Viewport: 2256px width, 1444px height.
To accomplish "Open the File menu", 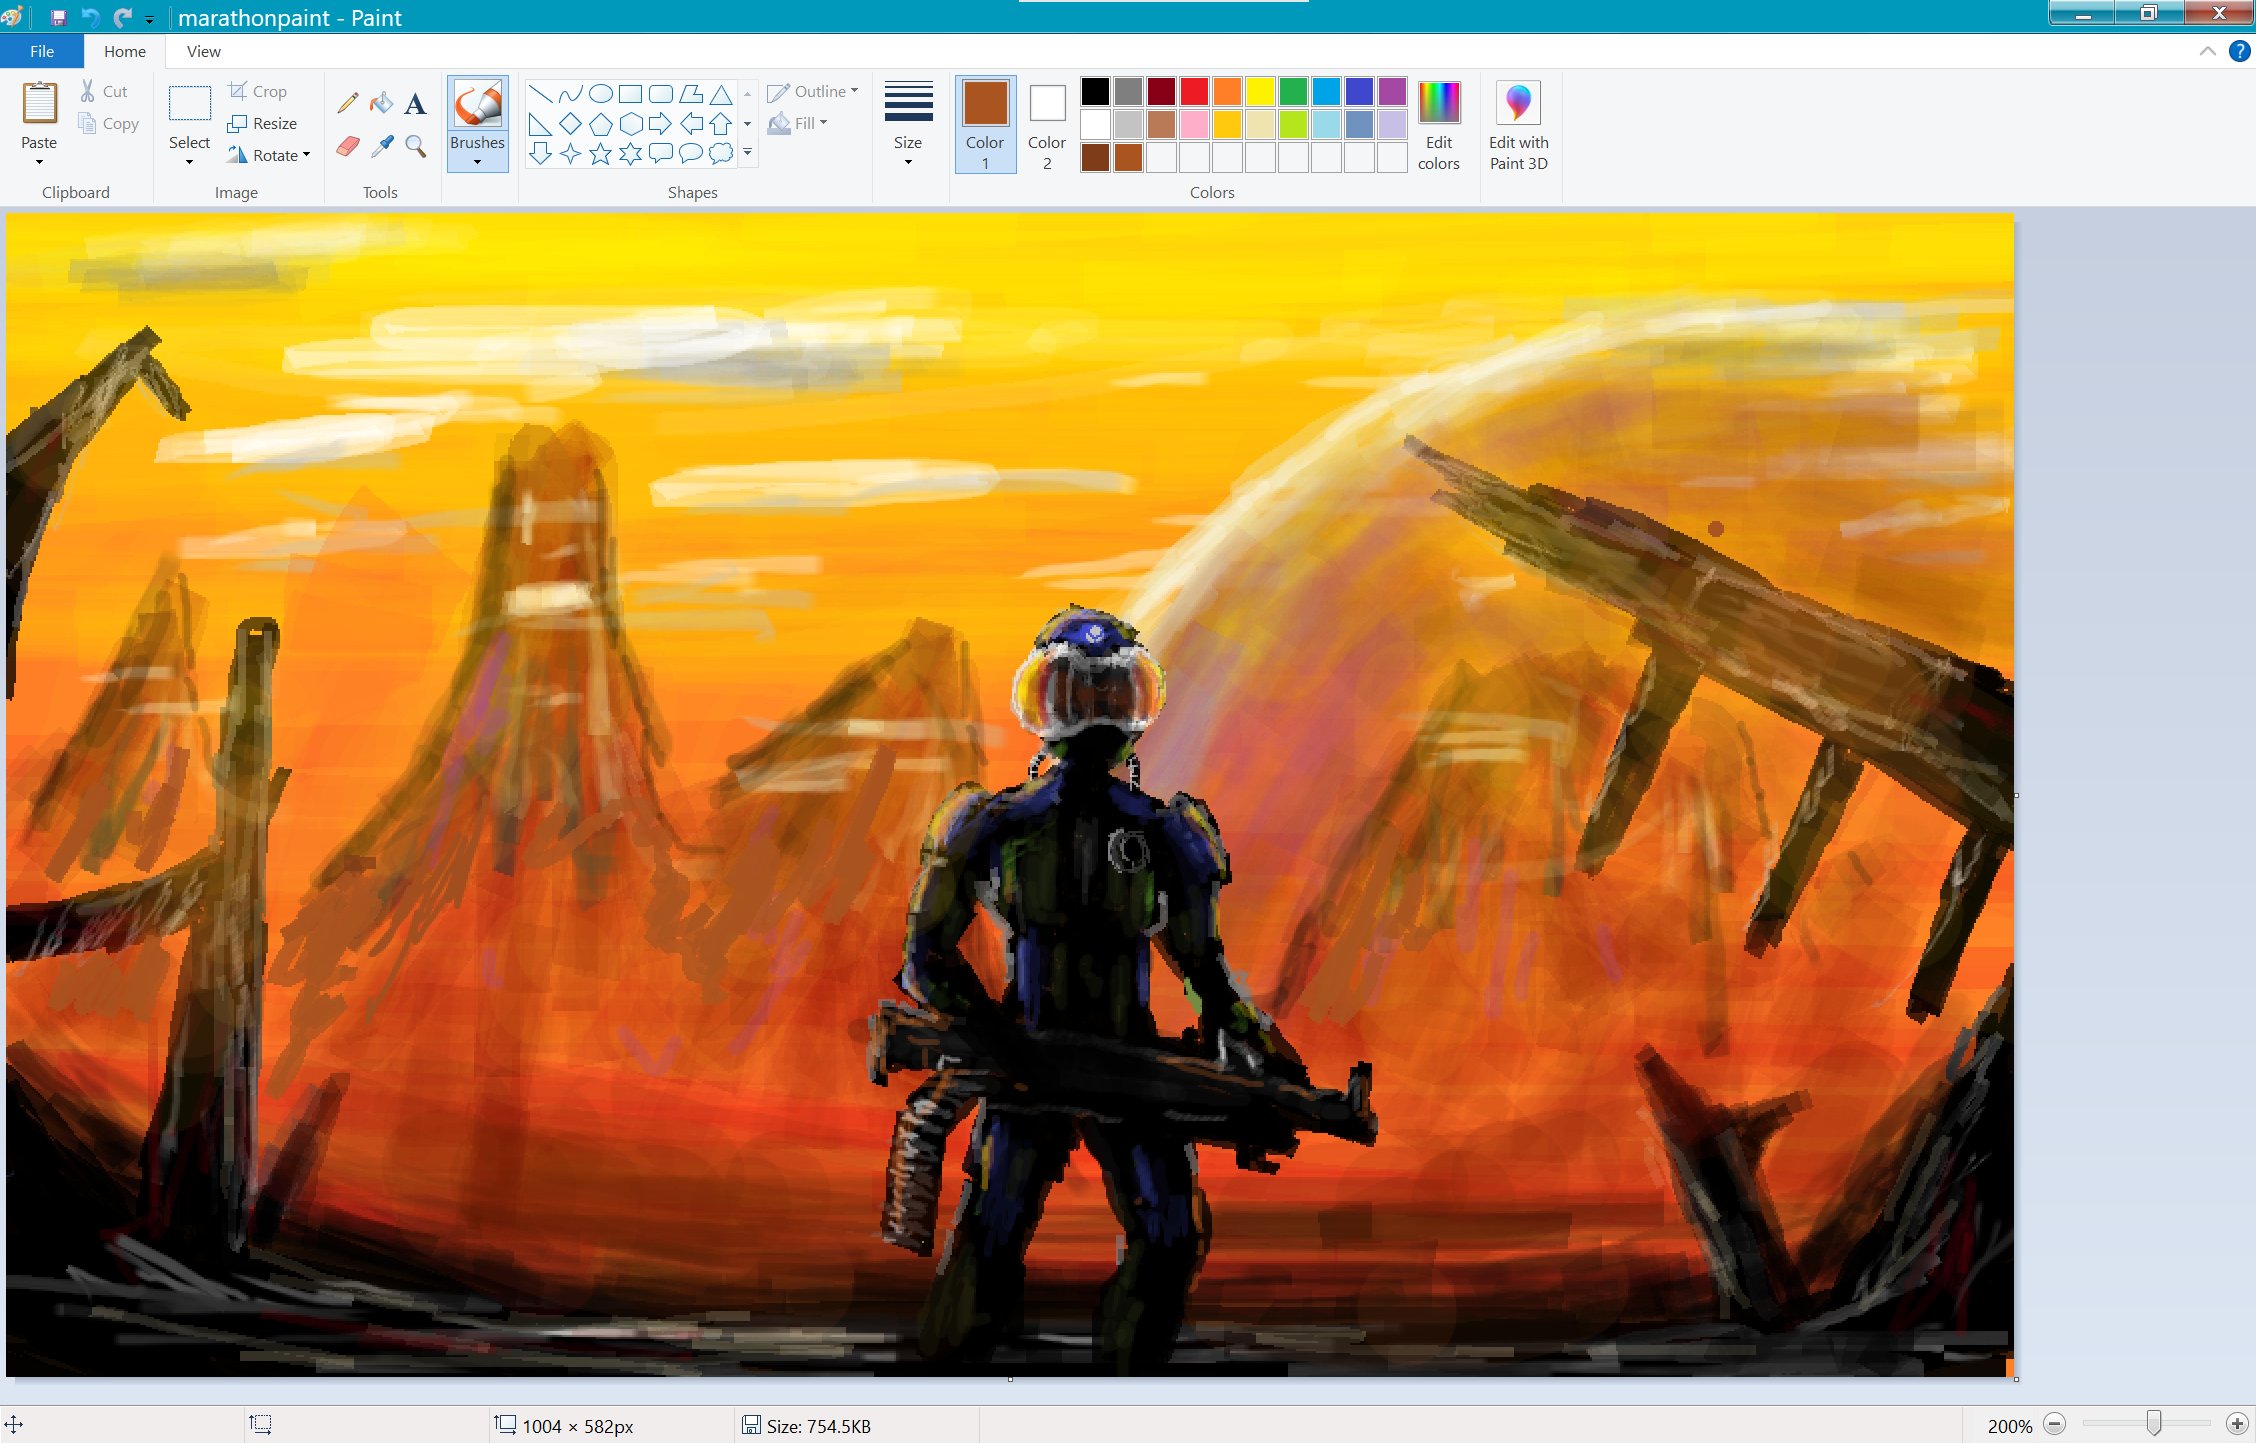I will [x=42, y=51].
